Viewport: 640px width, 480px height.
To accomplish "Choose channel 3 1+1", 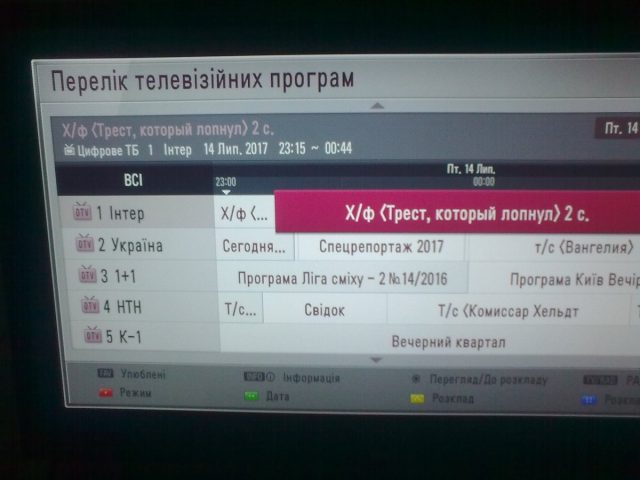I will pyautogui.click(x=142, y=276).
